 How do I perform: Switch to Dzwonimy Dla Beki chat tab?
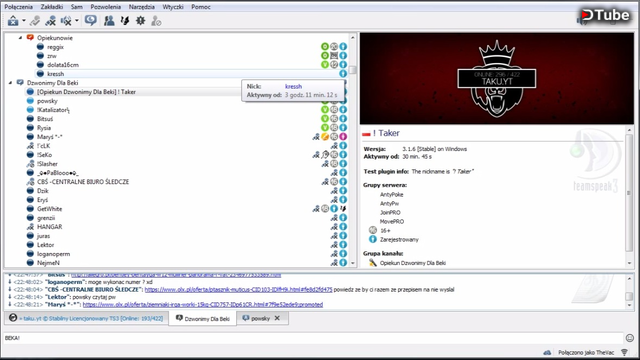coord(202,318)
